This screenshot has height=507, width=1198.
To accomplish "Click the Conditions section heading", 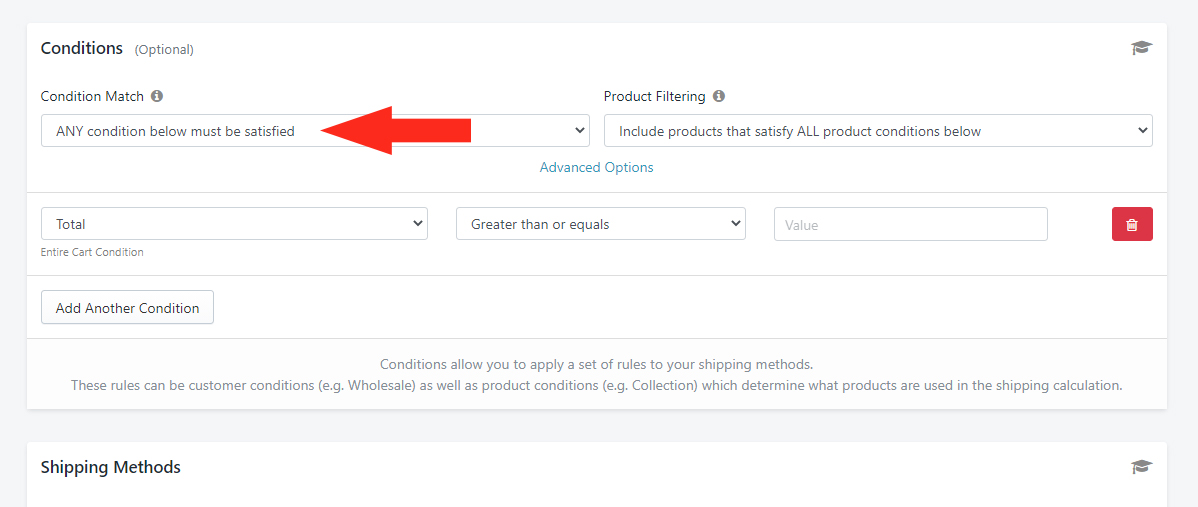I will click(x=82, y=48).
